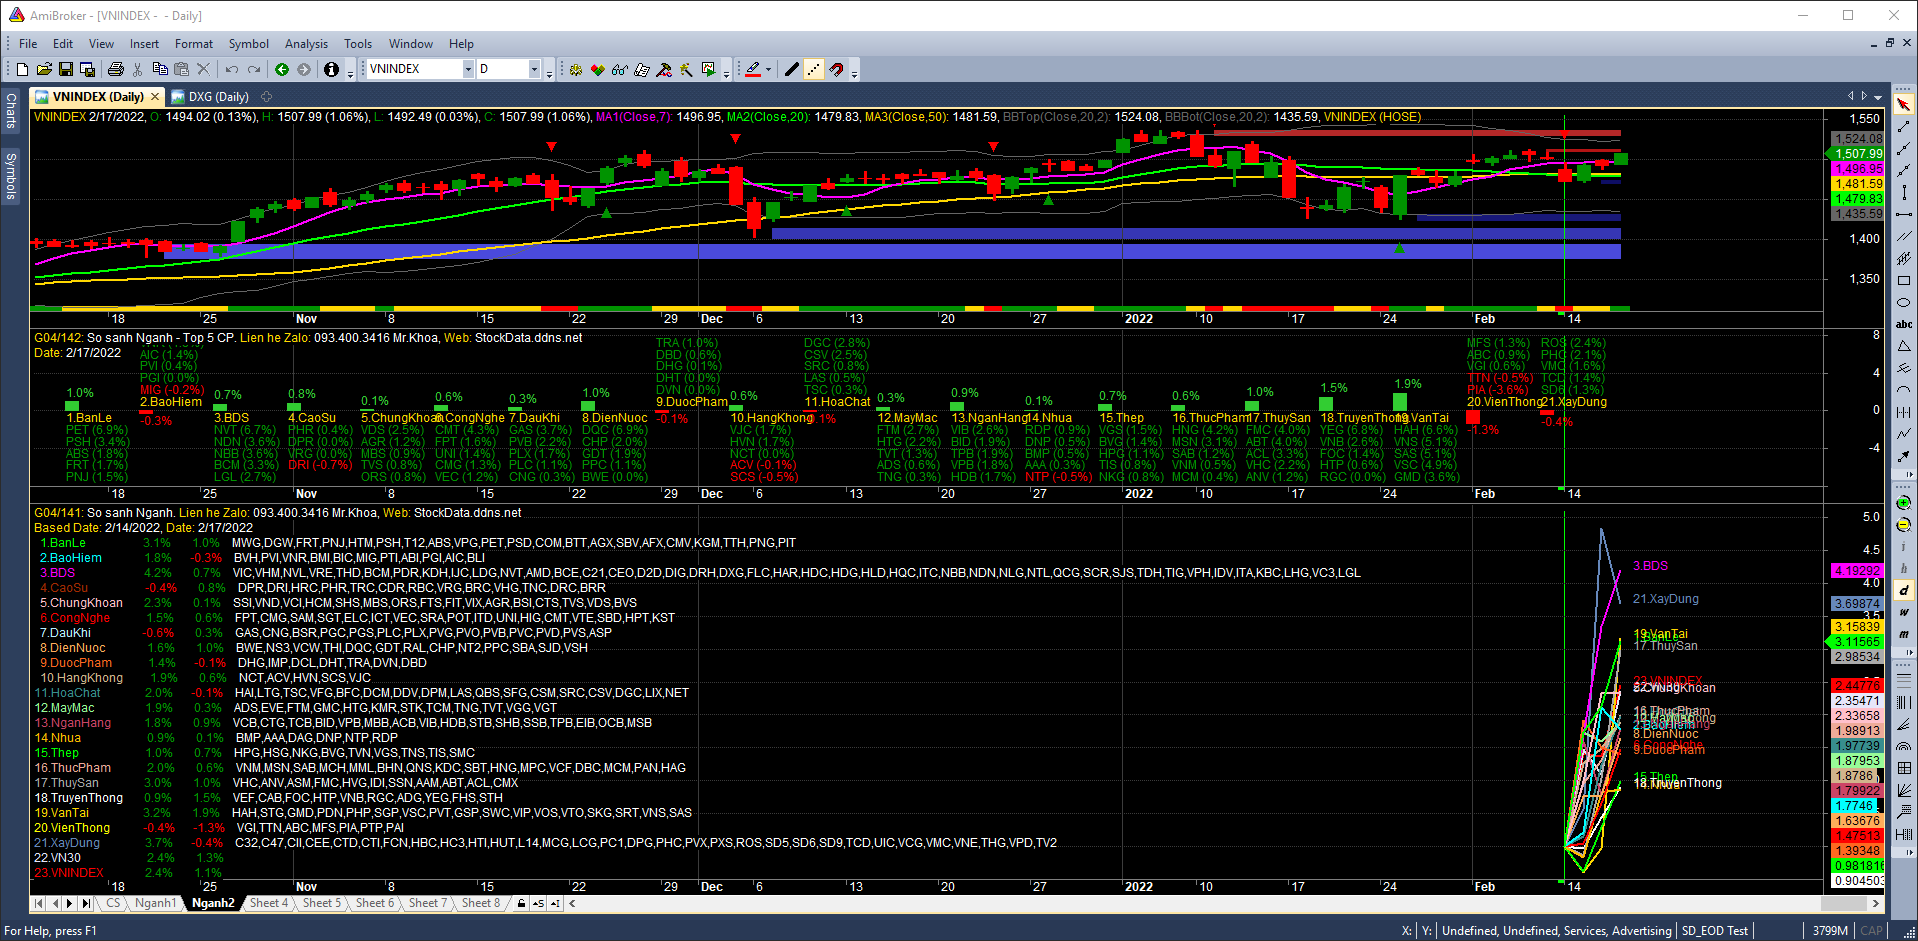Undo the last action via toolbar
This screenshot has height=941, width=1918.
232,69
